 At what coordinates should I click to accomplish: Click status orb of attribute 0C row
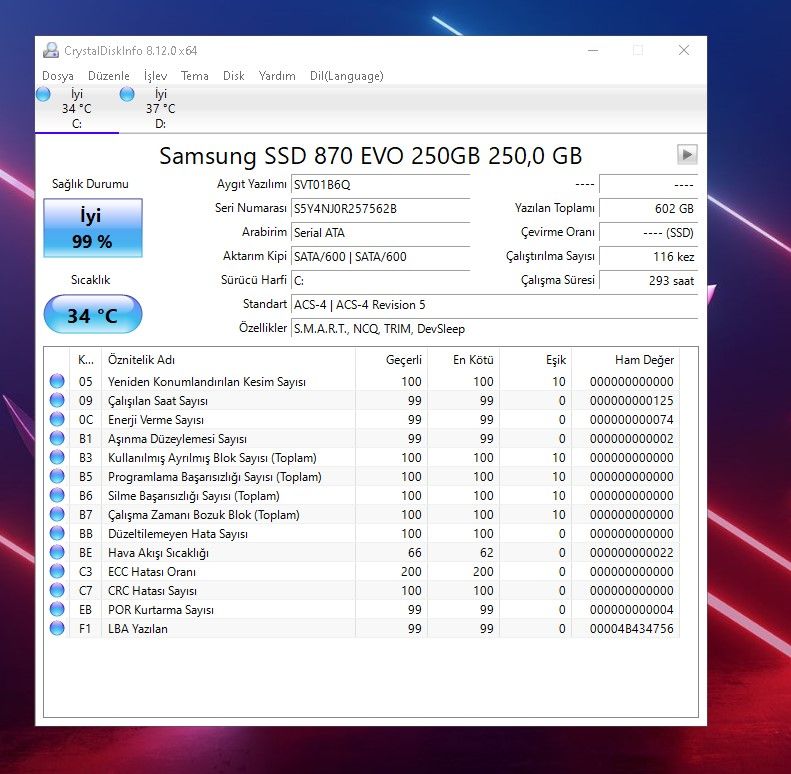(57, 419)
